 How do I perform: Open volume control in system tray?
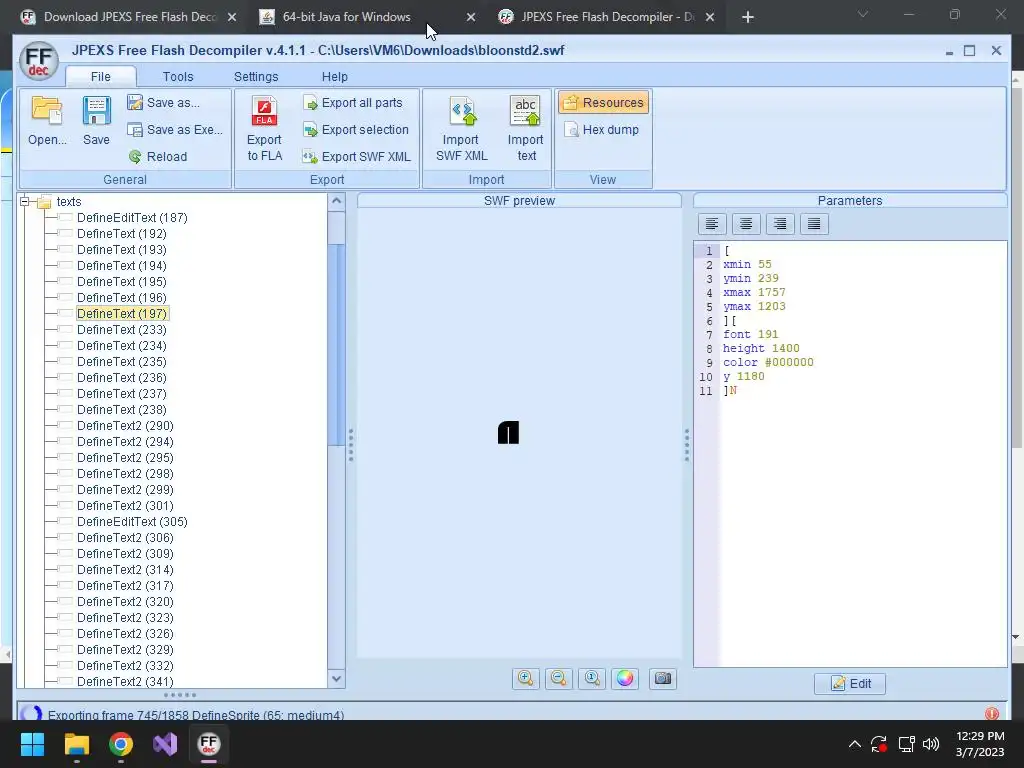pos(931,744)
